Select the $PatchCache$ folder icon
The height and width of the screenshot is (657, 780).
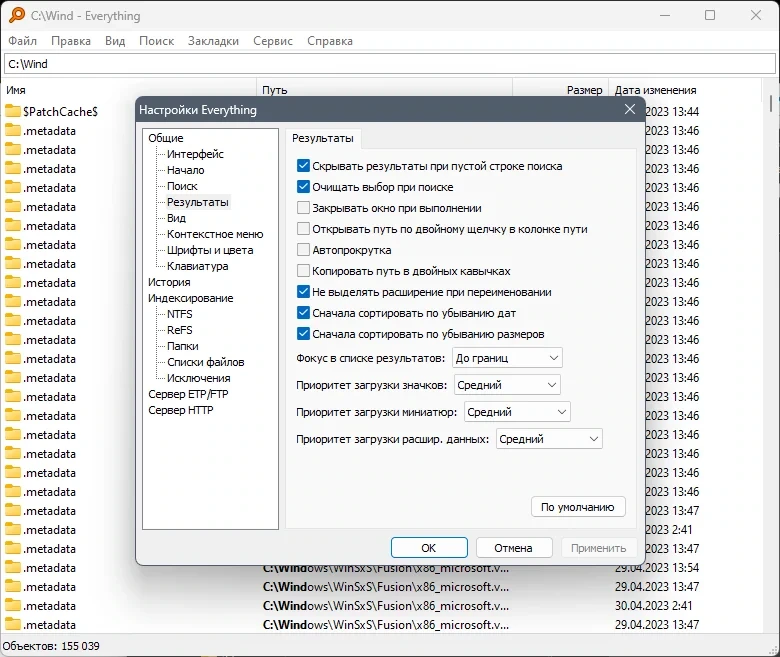pos(13,111)
